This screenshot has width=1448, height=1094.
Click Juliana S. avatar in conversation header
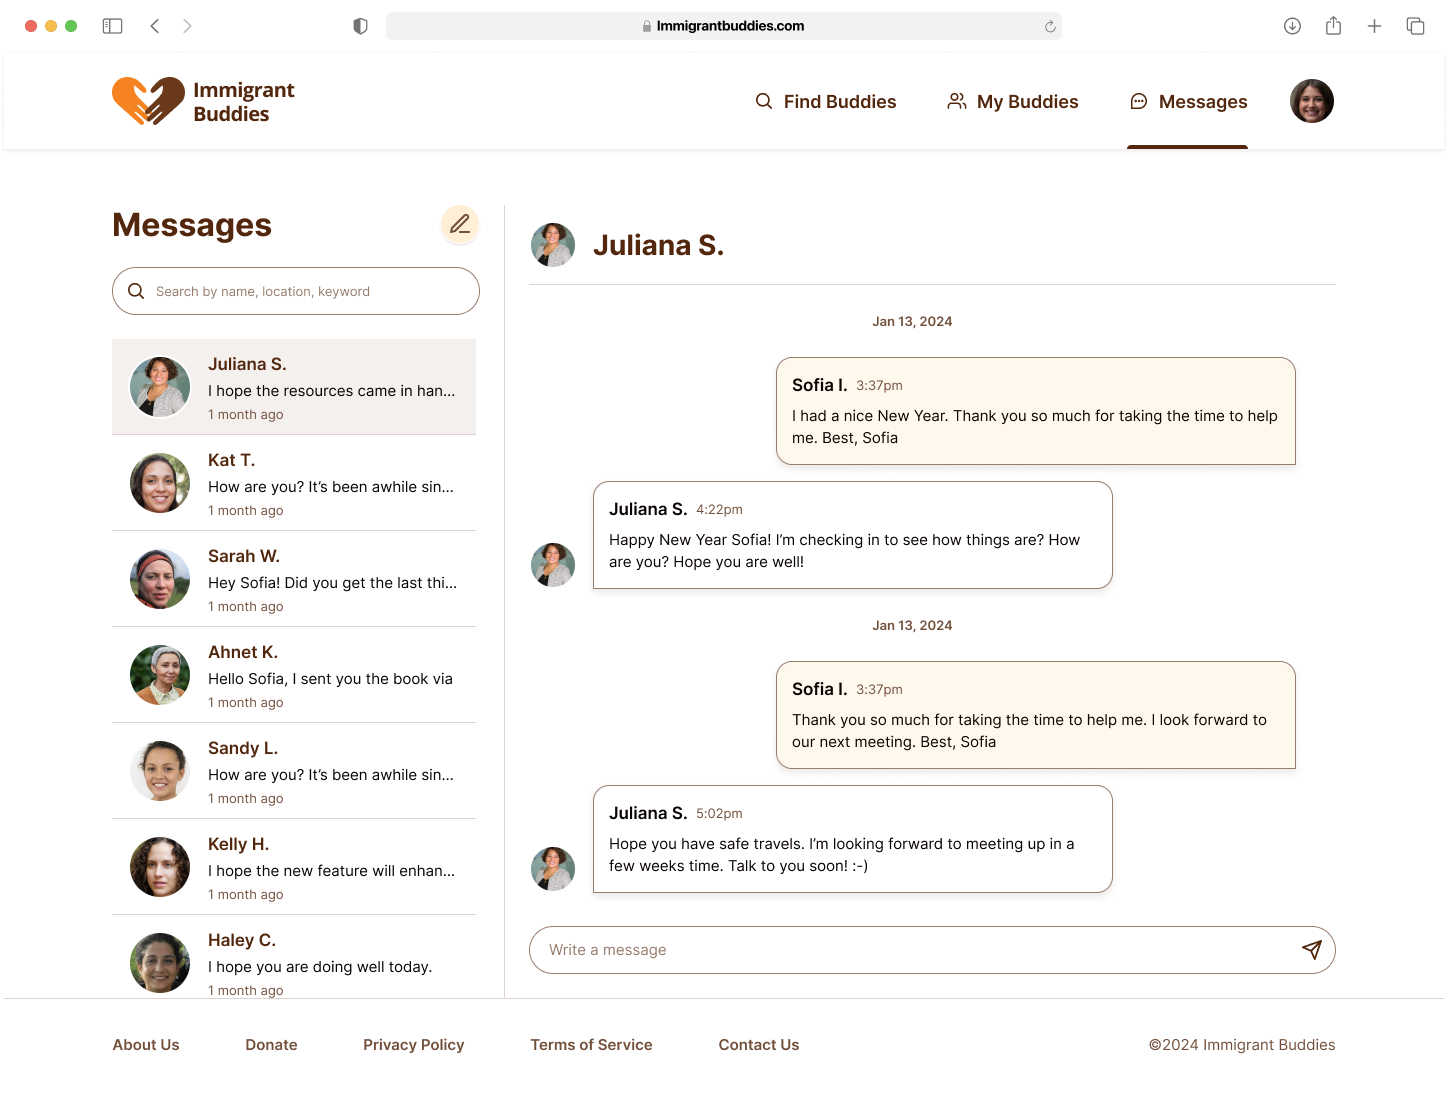(553, 245)
